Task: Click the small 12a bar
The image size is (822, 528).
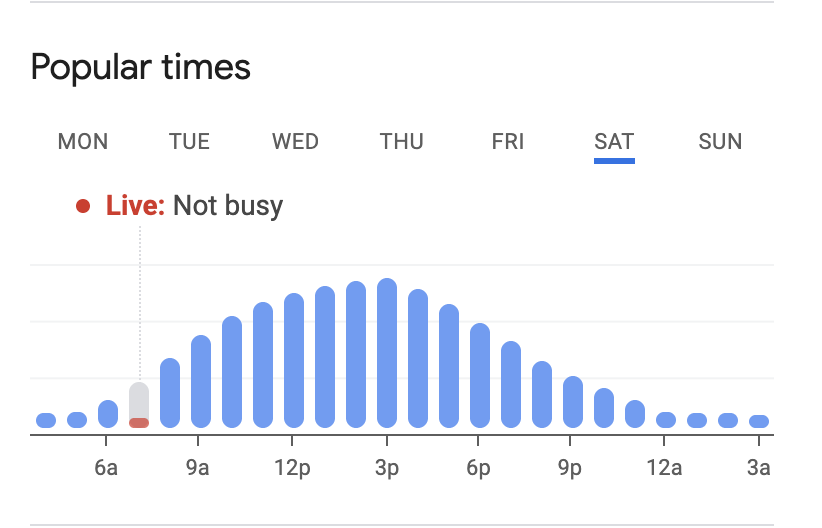Action: click(666, 420)
